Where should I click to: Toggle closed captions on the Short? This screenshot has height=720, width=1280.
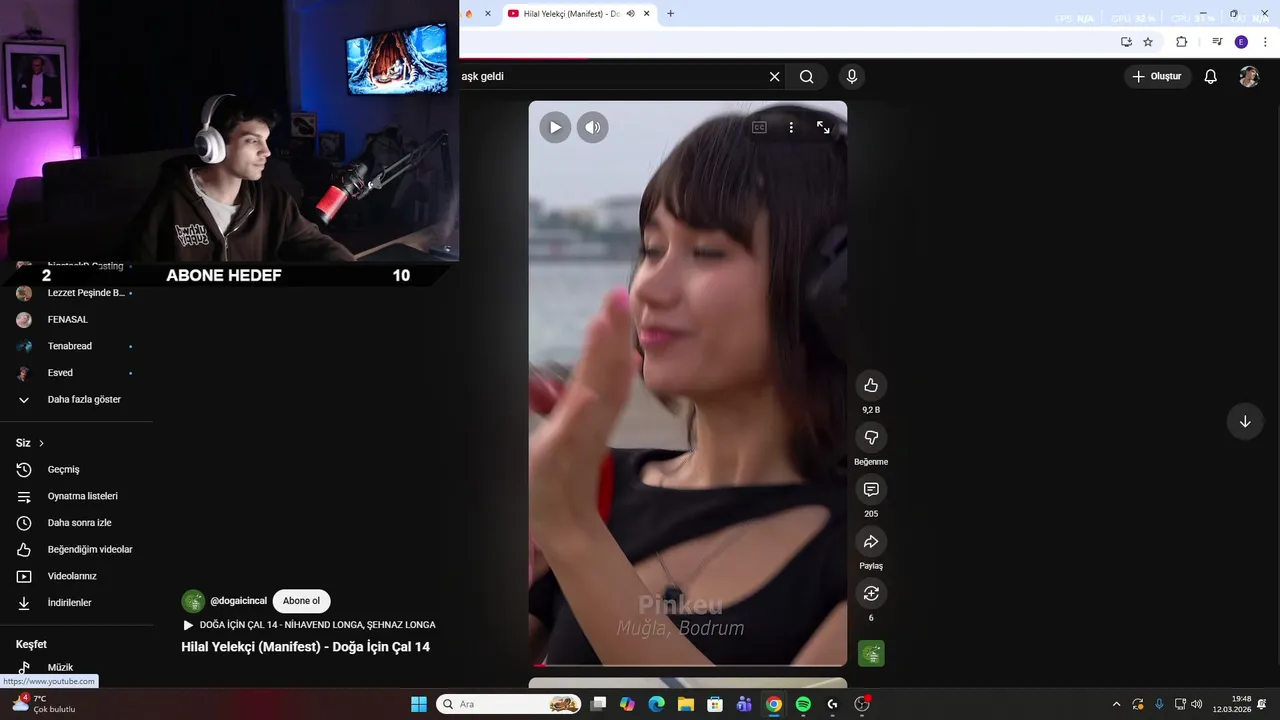(x=759, y=127)
